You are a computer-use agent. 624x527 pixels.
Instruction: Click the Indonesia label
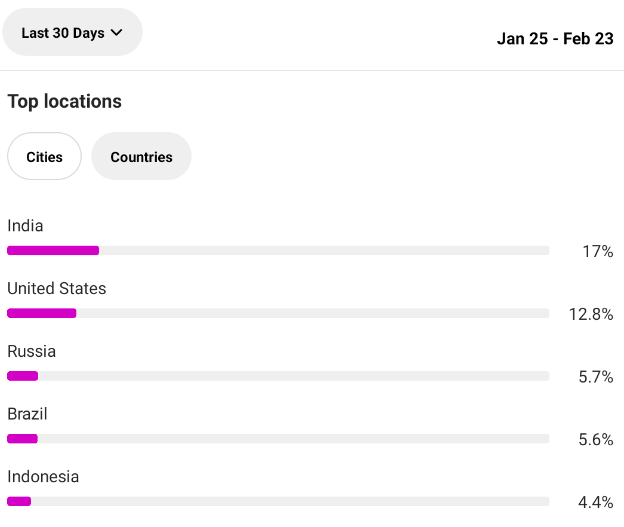[x=43, y=477]
